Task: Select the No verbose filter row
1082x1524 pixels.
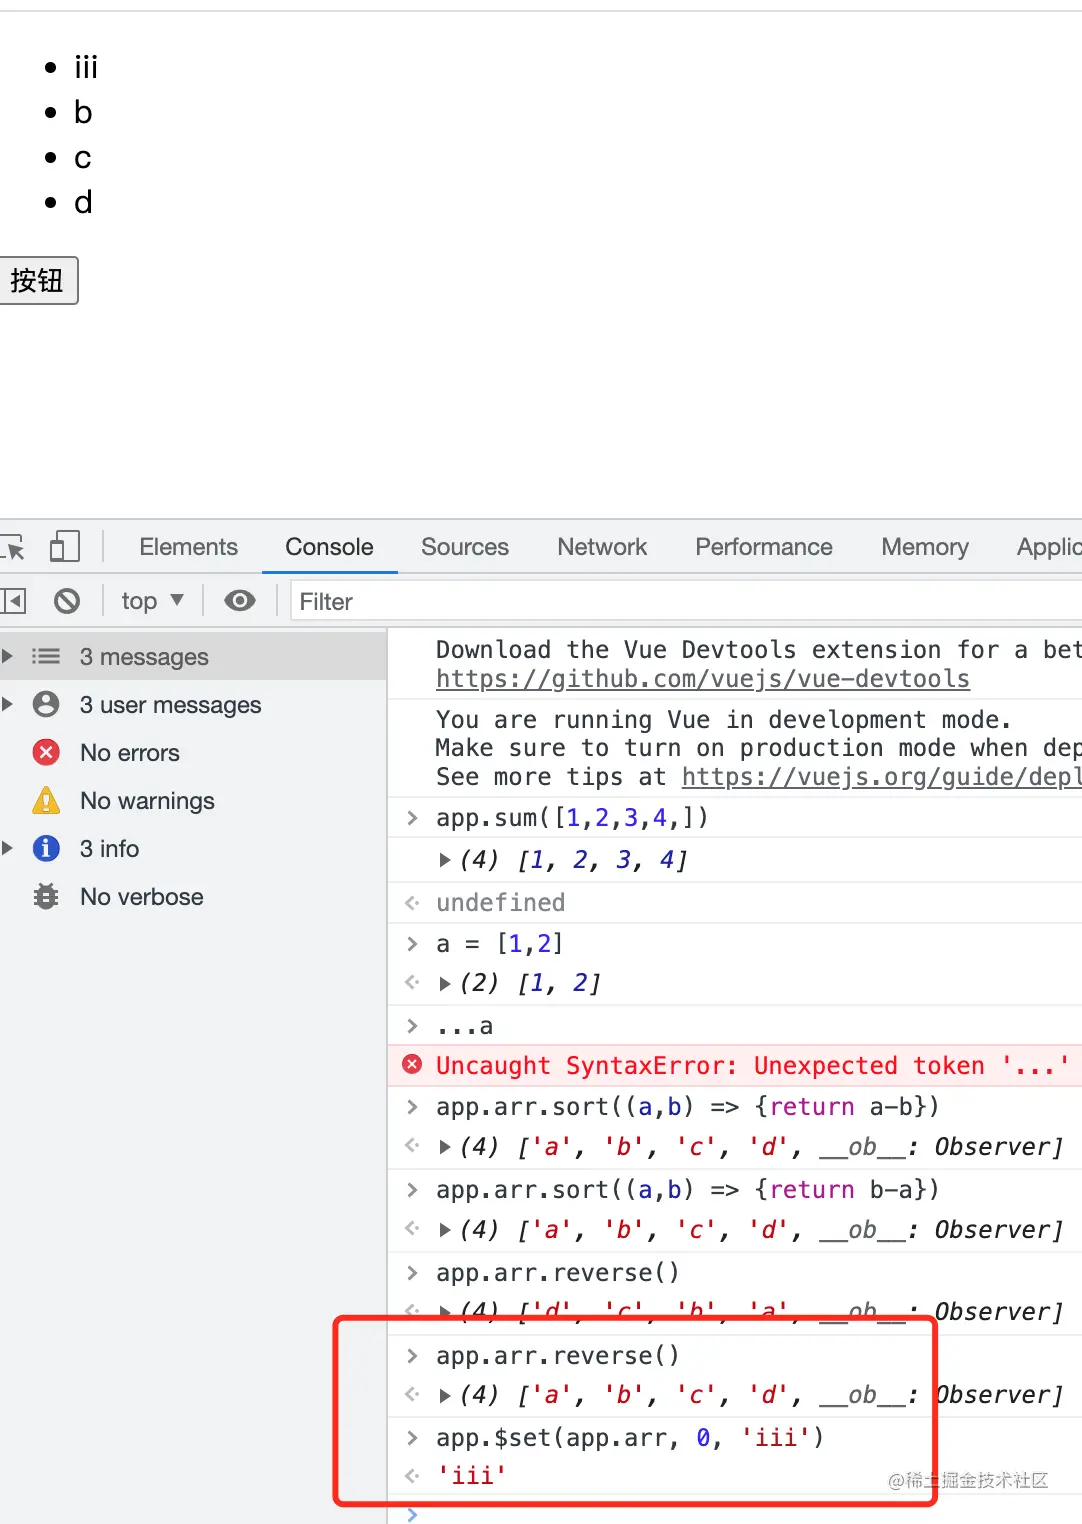Action: click(x=193, y=896)
